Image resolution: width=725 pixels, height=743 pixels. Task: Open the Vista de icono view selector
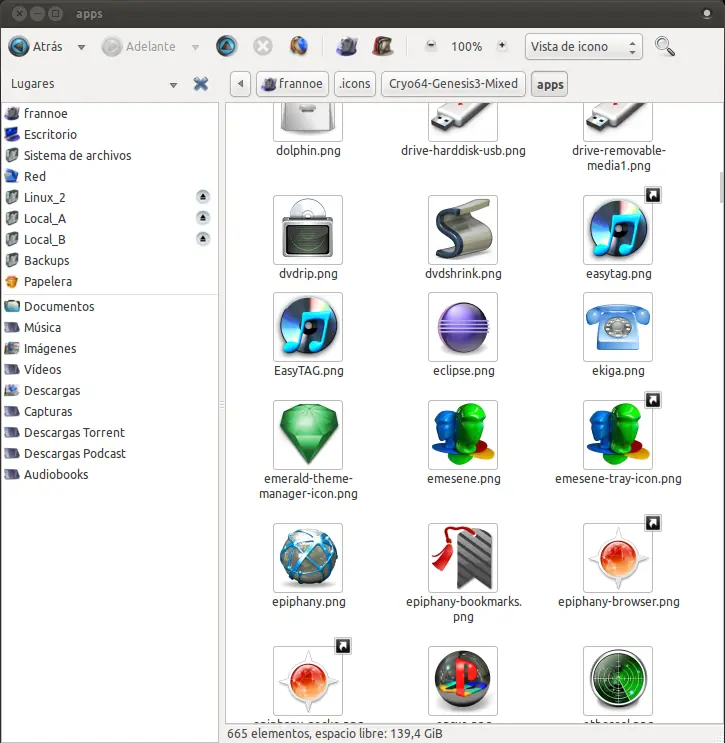pos(584,46)
